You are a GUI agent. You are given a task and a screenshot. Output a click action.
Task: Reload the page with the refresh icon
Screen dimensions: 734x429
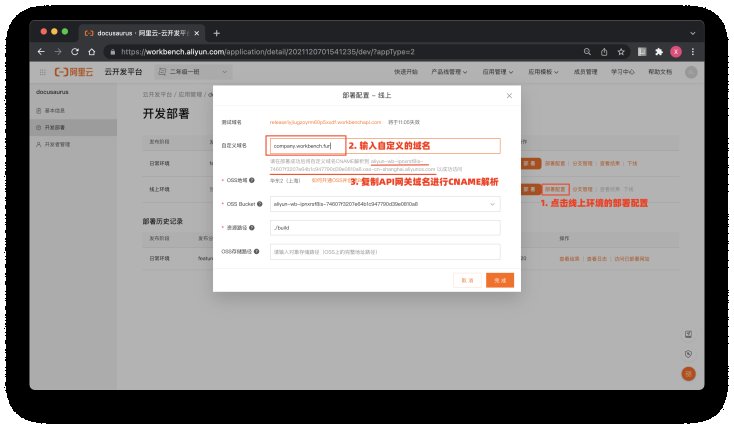tap(75, 51)
